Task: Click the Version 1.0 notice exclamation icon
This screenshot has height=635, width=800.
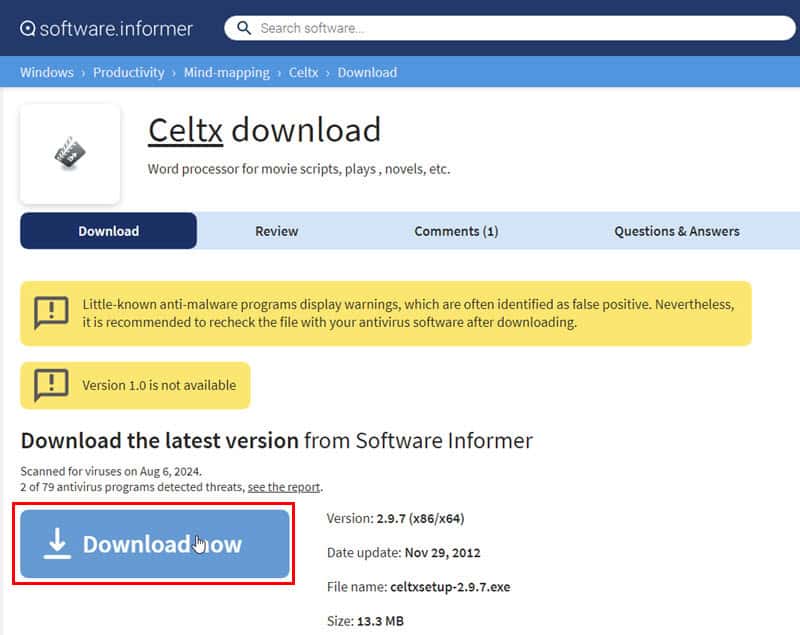Action: pyautogui.click(x=50, y=385)
